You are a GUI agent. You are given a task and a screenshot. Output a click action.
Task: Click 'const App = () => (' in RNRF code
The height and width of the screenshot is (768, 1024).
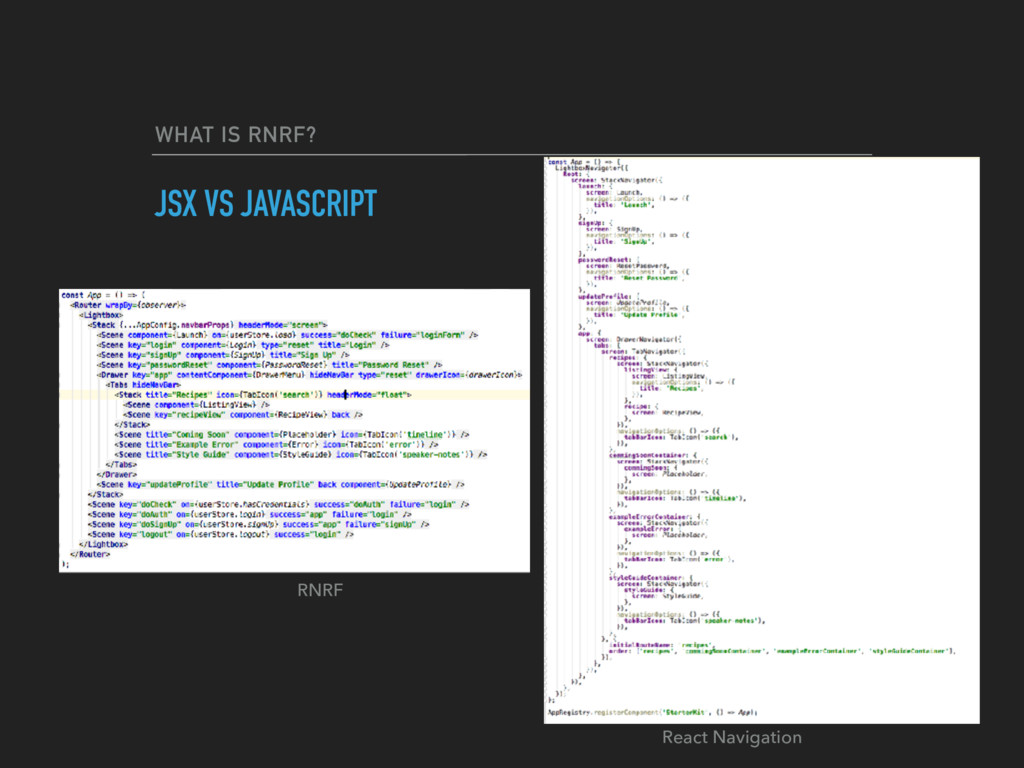103,295
